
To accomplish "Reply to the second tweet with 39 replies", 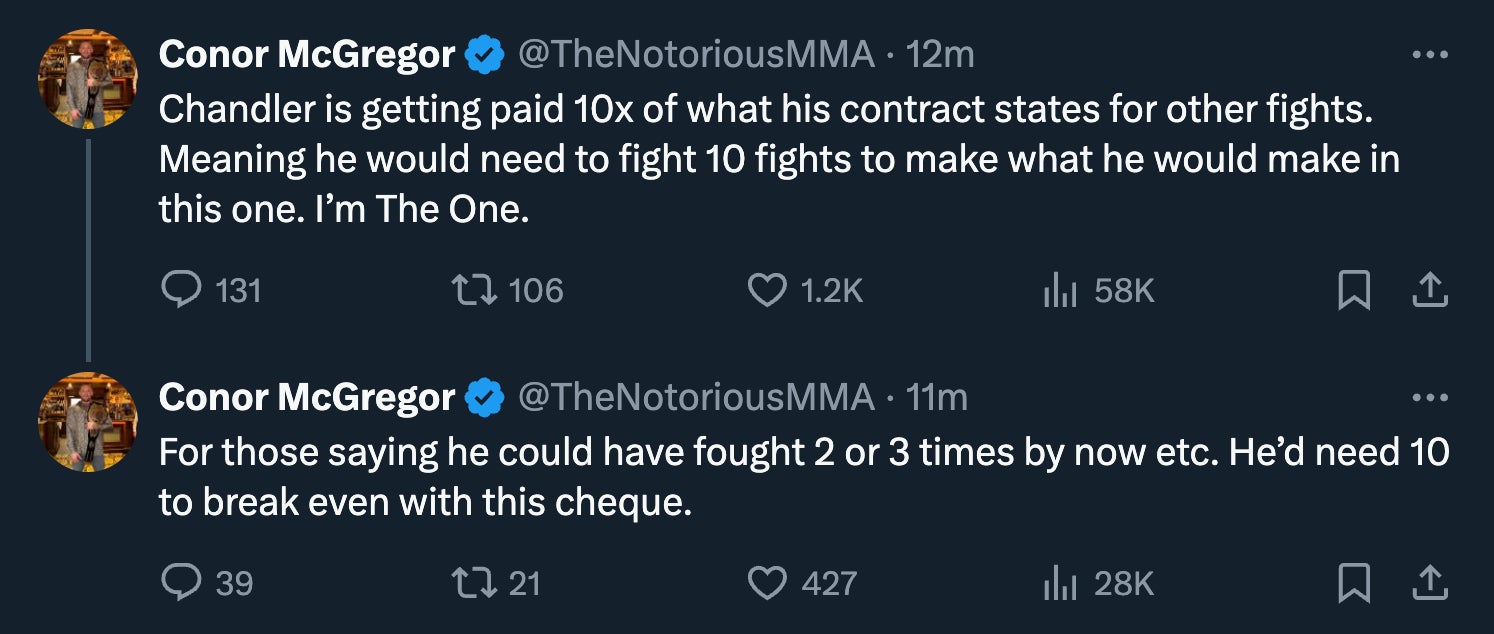I will pos(180,583).
